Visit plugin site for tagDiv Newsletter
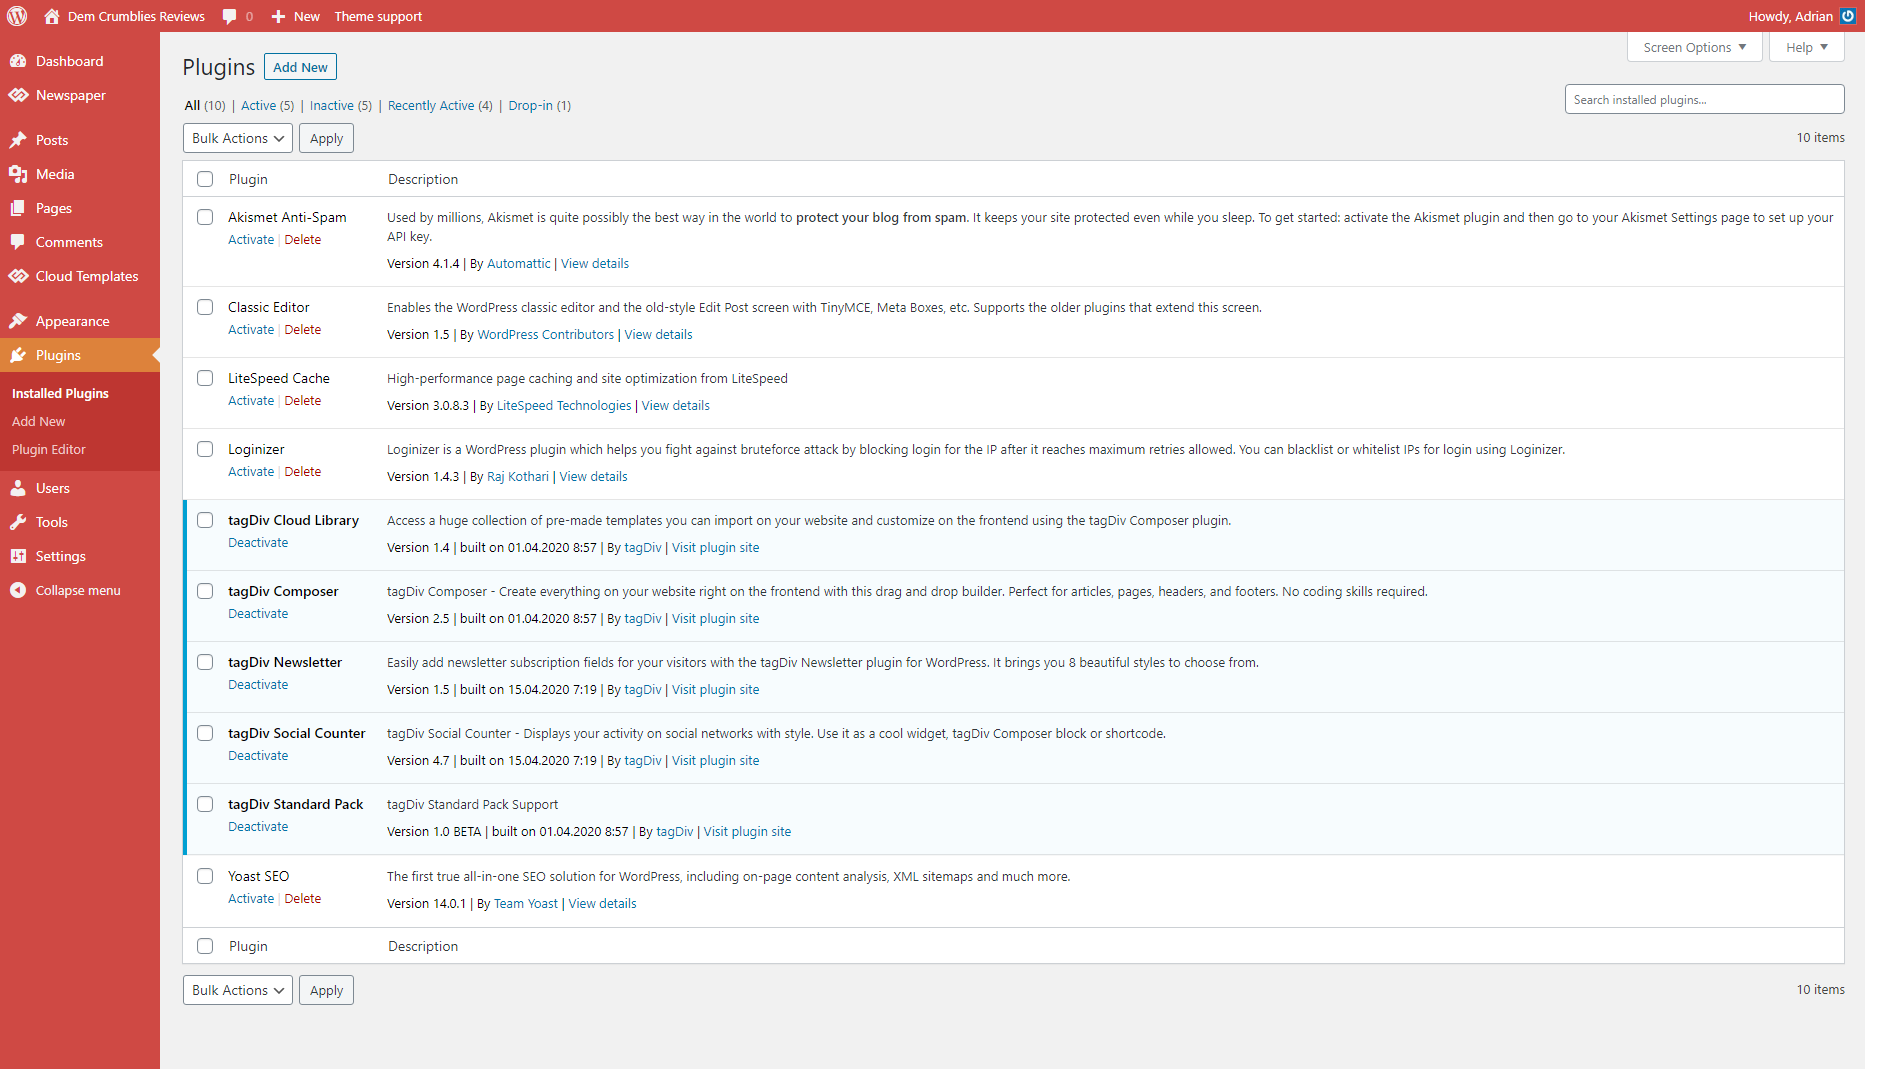Image resolution: width=1880 pixels, height=1069 pixels. click(716, 689)
